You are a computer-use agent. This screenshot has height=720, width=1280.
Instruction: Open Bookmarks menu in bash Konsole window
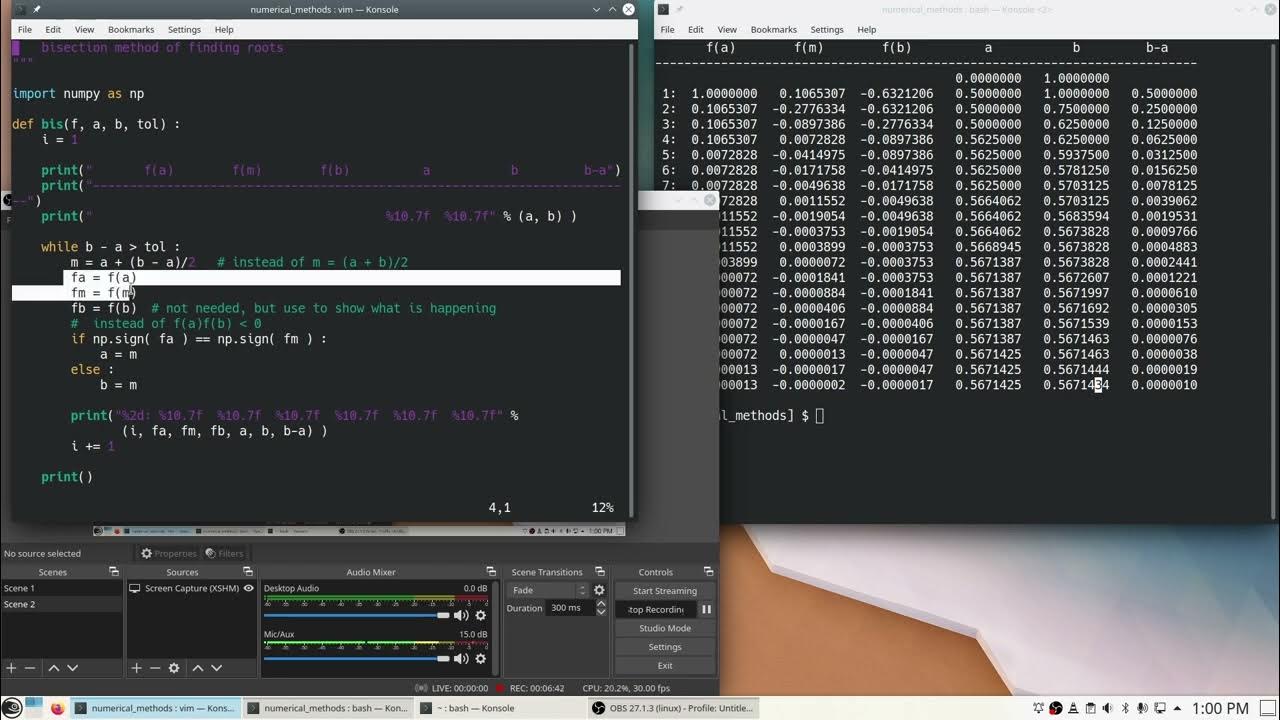[x=774, y=30]
